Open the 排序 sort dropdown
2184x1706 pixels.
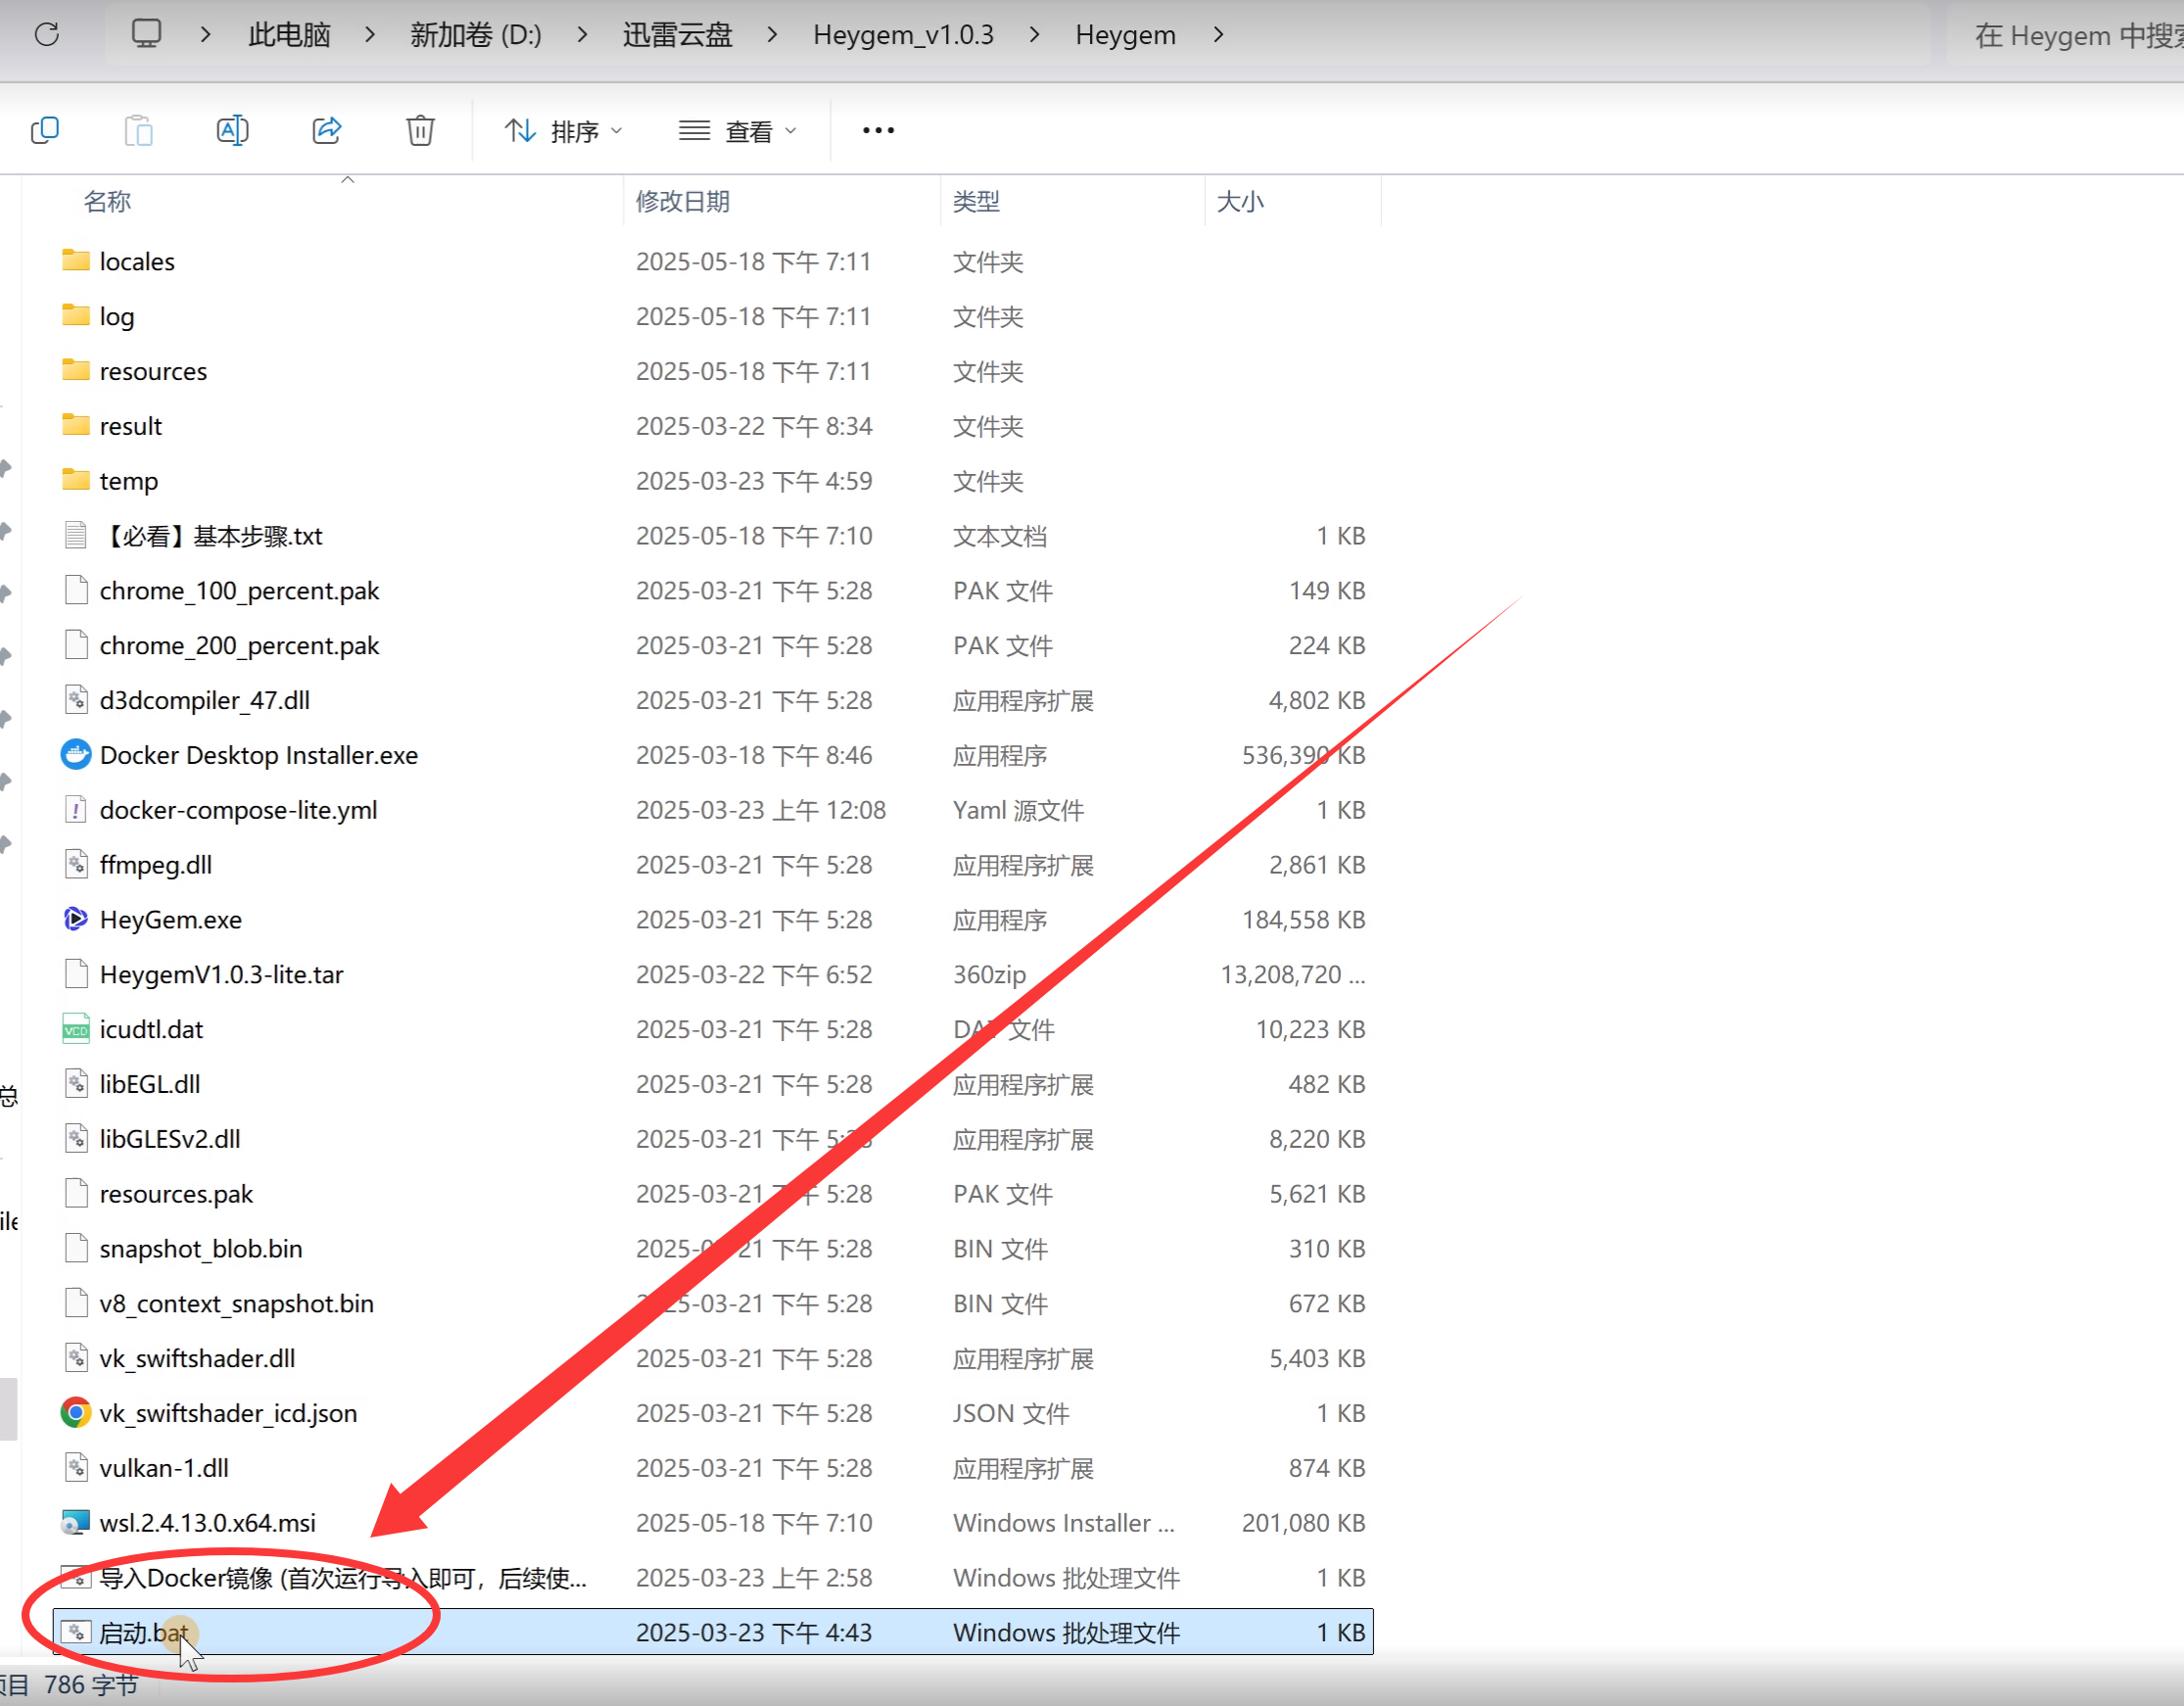563,131
